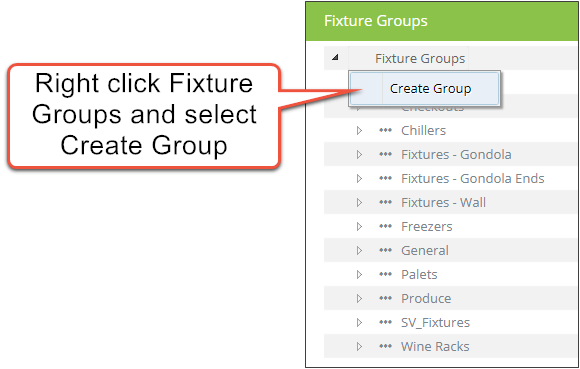
Task: Click the dots icon beside Fixtures - Gondola Ends
Action: [385, 179]
